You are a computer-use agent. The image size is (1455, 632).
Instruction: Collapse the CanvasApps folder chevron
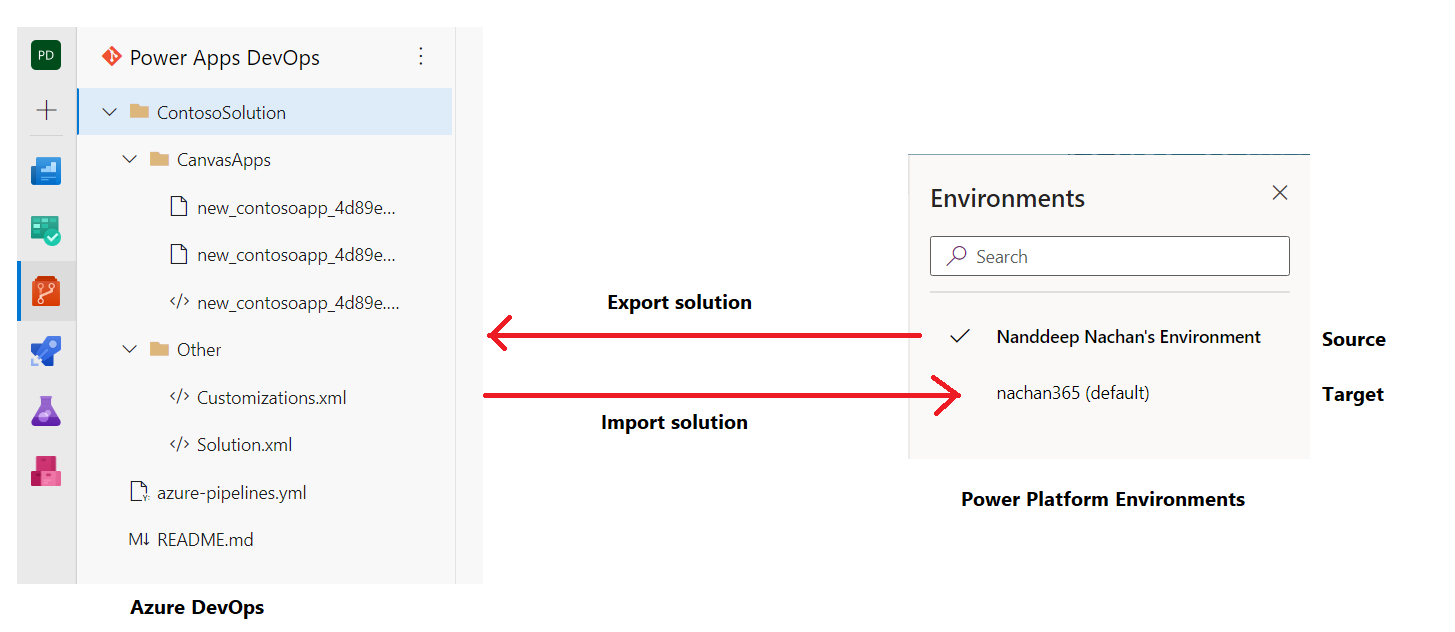pos(129,159)
